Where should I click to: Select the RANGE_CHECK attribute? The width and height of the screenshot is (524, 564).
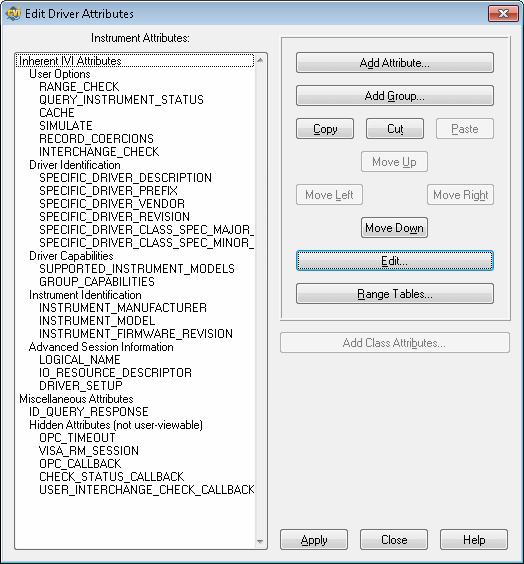pyautogui.click(x=79, y=87)
